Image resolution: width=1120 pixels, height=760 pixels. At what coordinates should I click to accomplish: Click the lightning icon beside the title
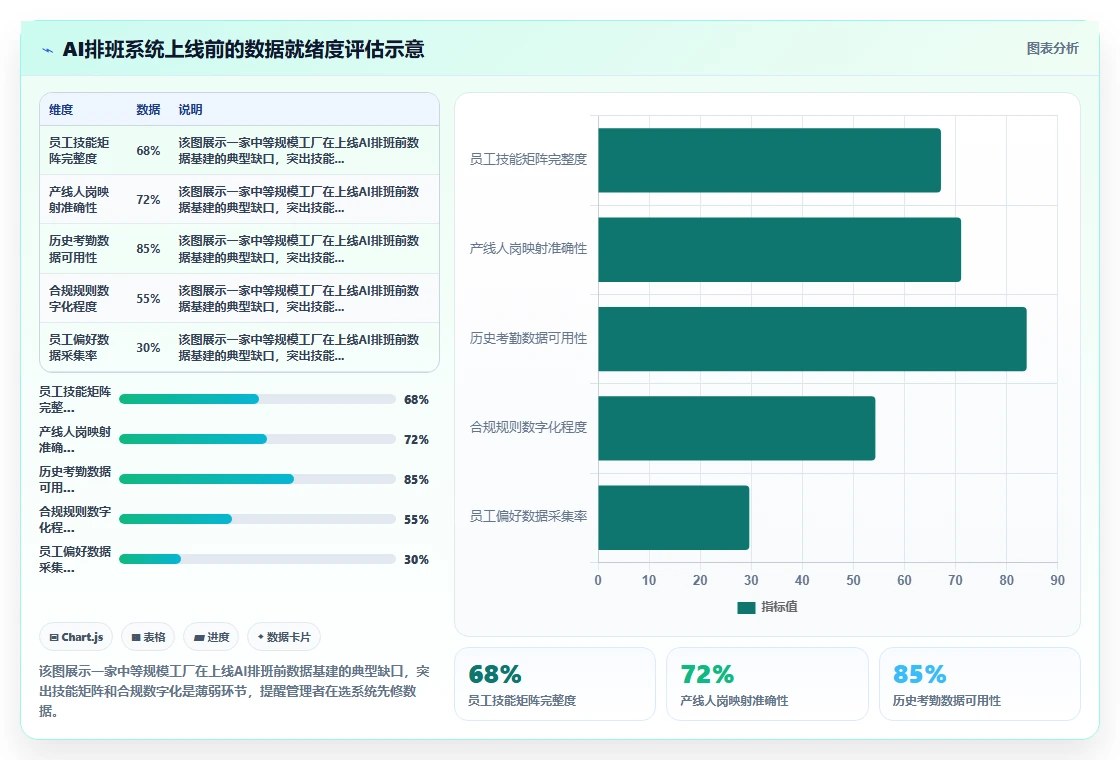point(48,50)
